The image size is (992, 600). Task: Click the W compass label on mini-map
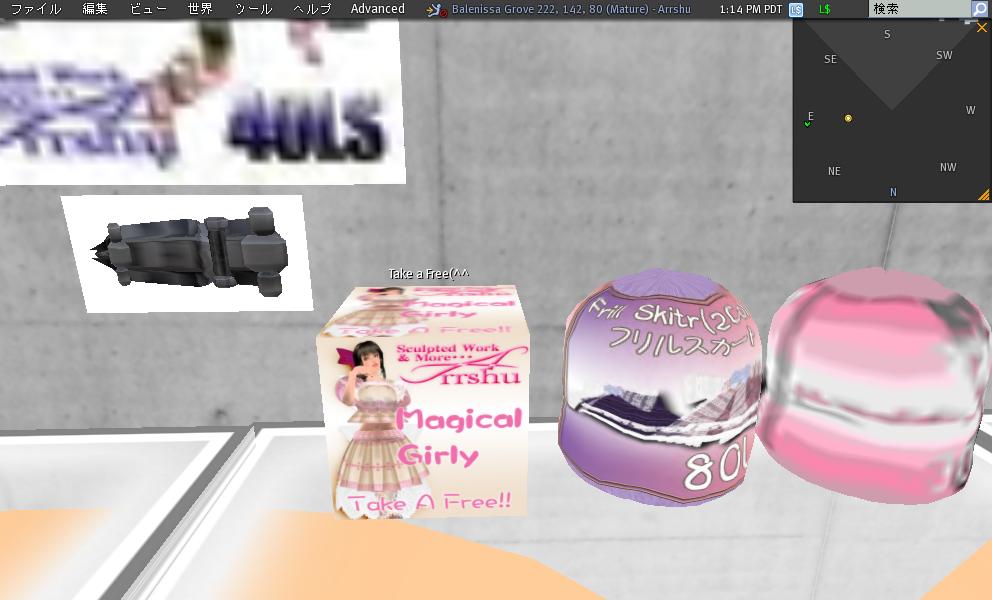coord(970,110)
